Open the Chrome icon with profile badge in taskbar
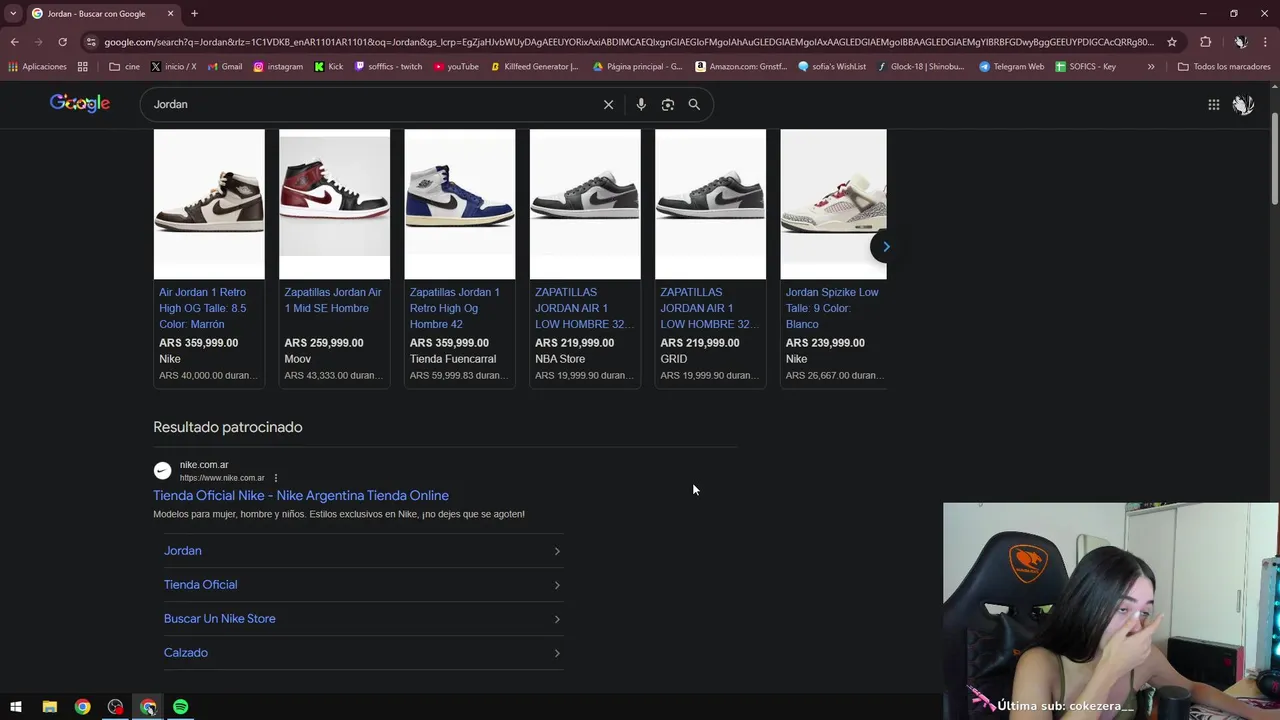Screen dimensions: 1280x720 tap(148, 707)
